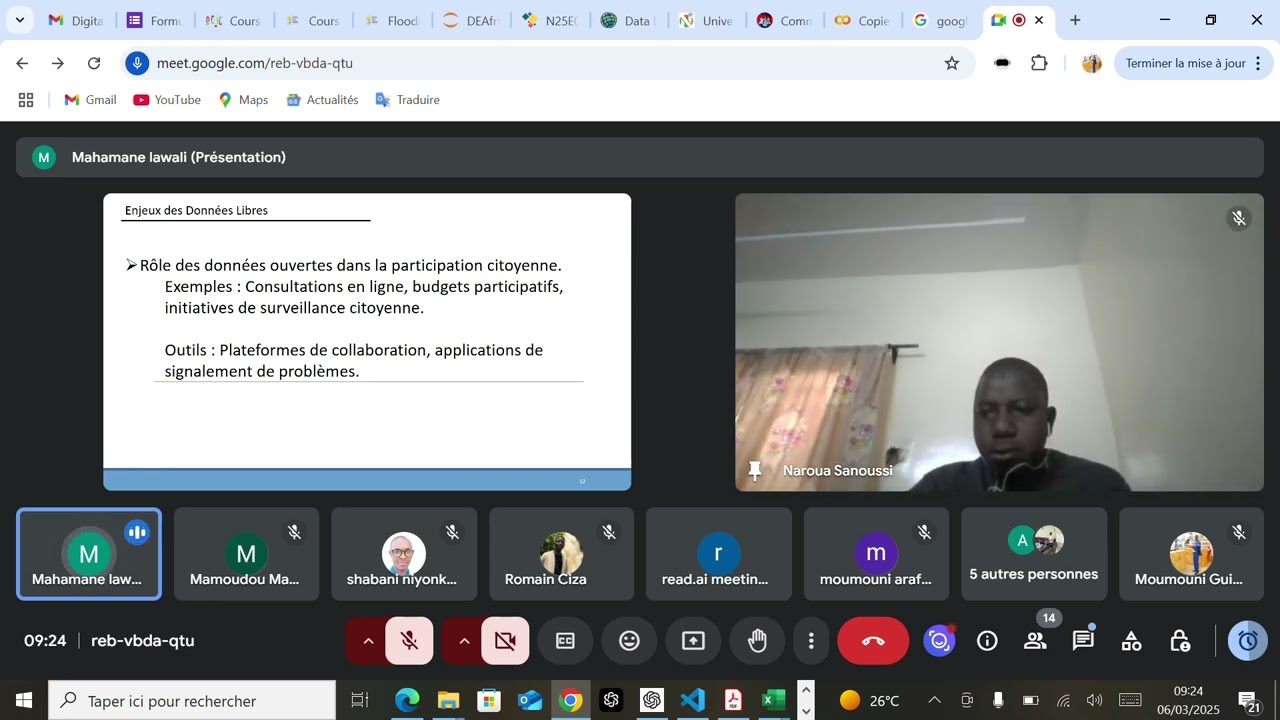Switch to the googl tab

click(940, 20)
